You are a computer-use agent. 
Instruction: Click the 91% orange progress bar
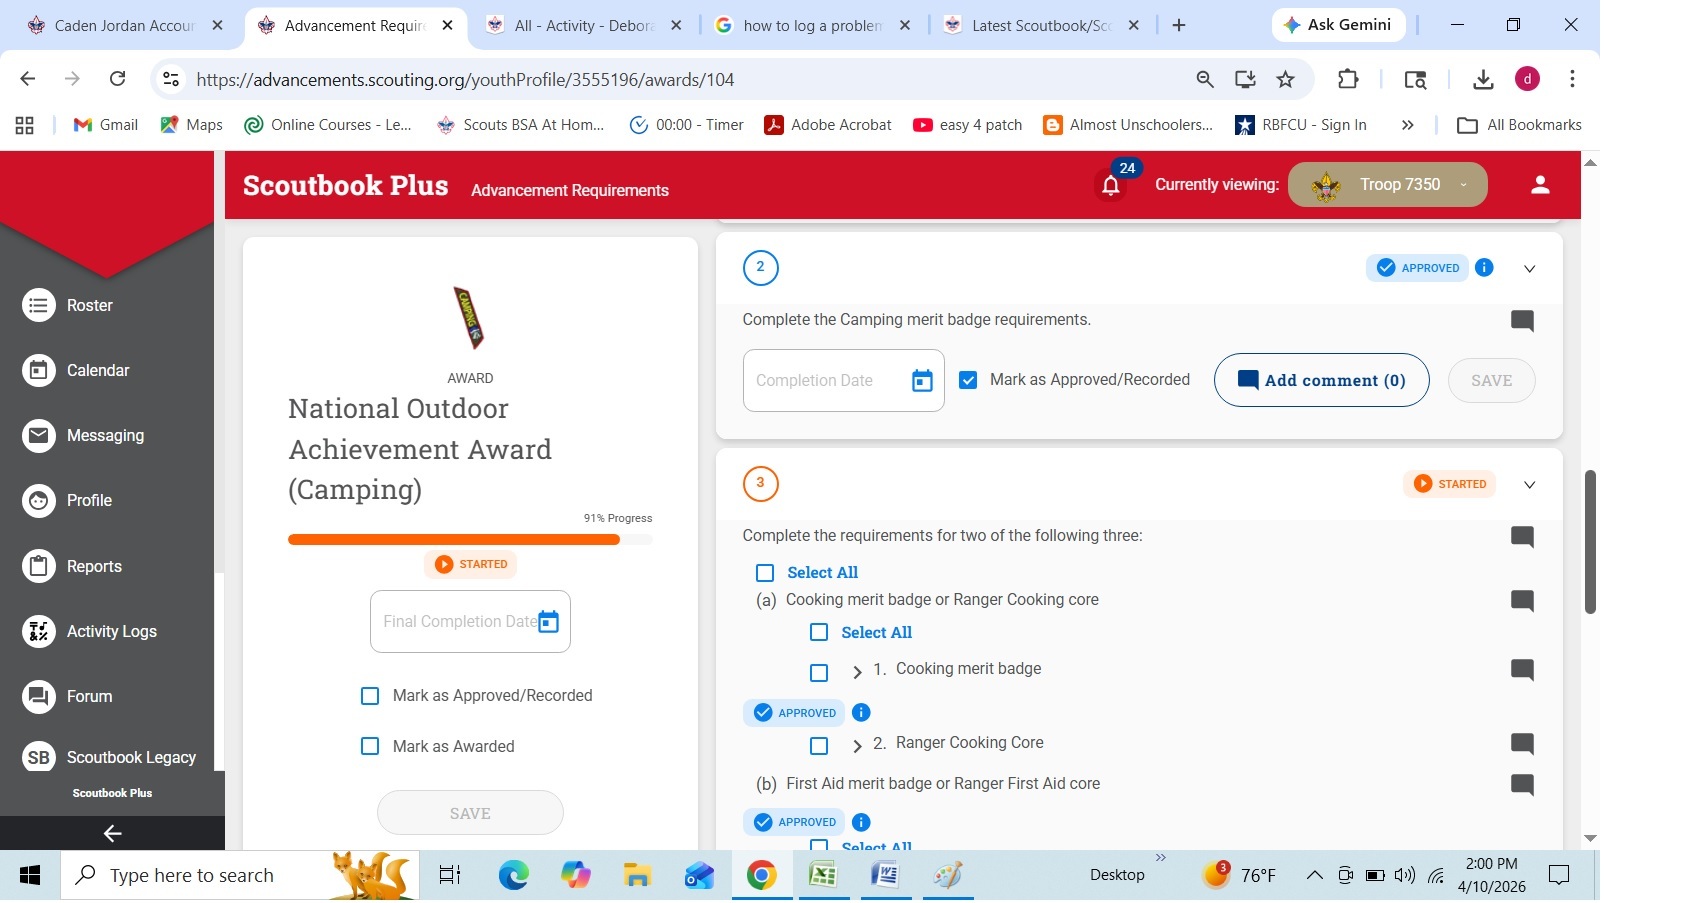(x=470, y=540)
